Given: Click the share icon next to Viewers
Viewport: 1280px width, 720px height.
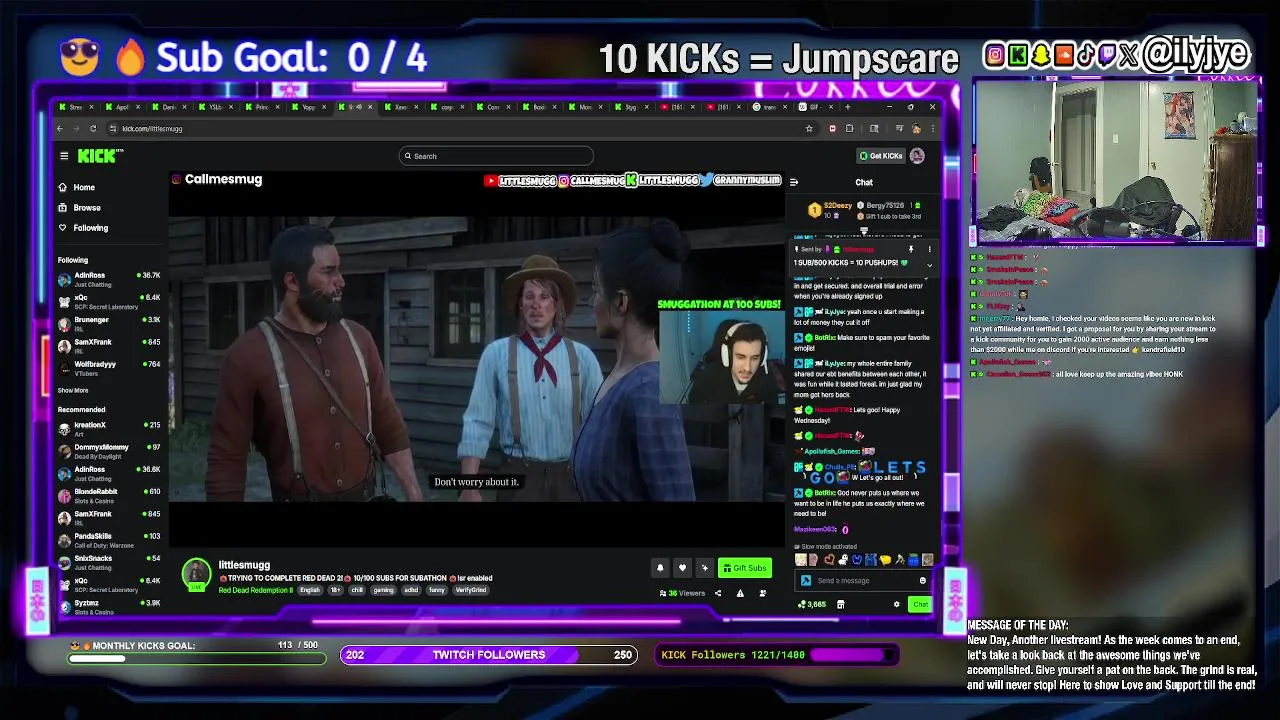Looking at the screenshot, I should 717,593.
